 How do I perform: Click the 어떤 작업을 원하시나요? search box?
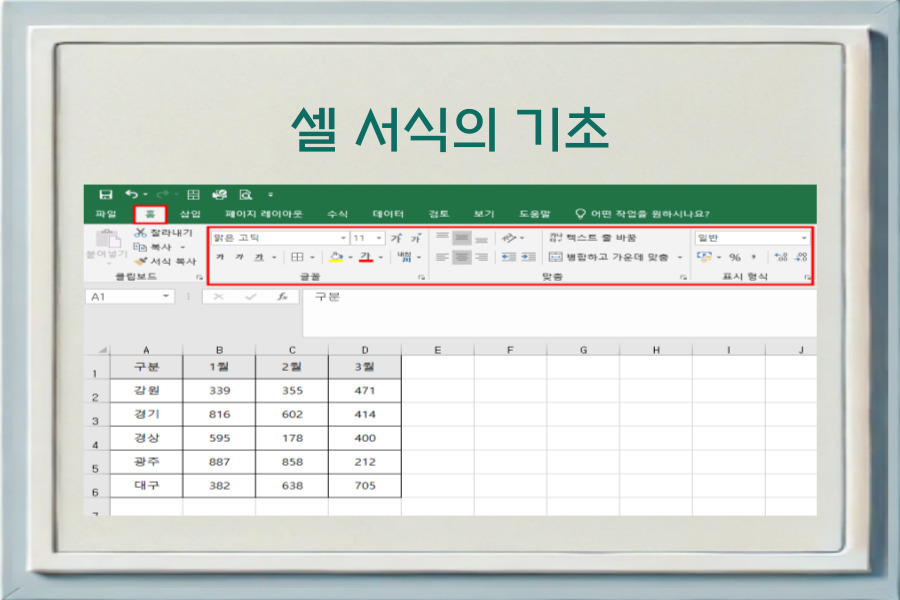643,214
